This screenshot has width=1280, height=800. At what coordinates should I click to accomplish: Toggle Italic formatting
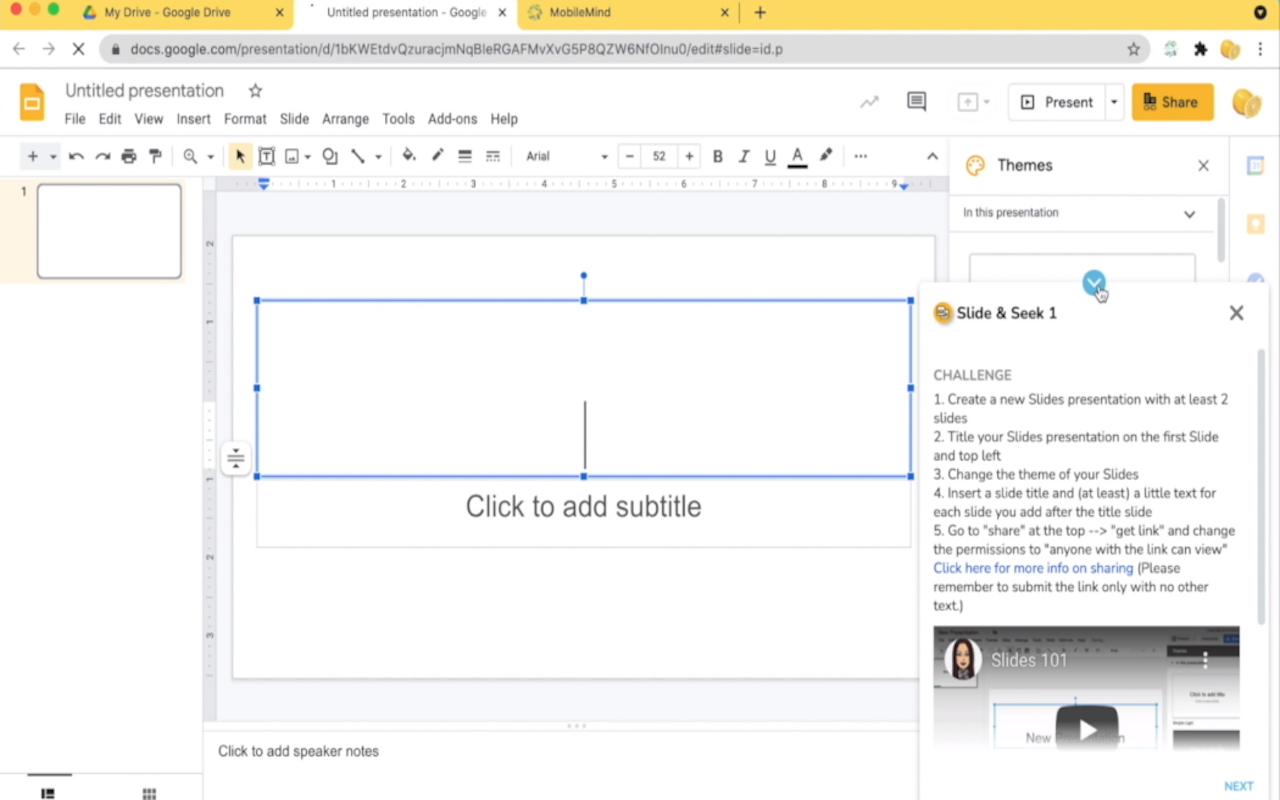[x=744, y=156]
